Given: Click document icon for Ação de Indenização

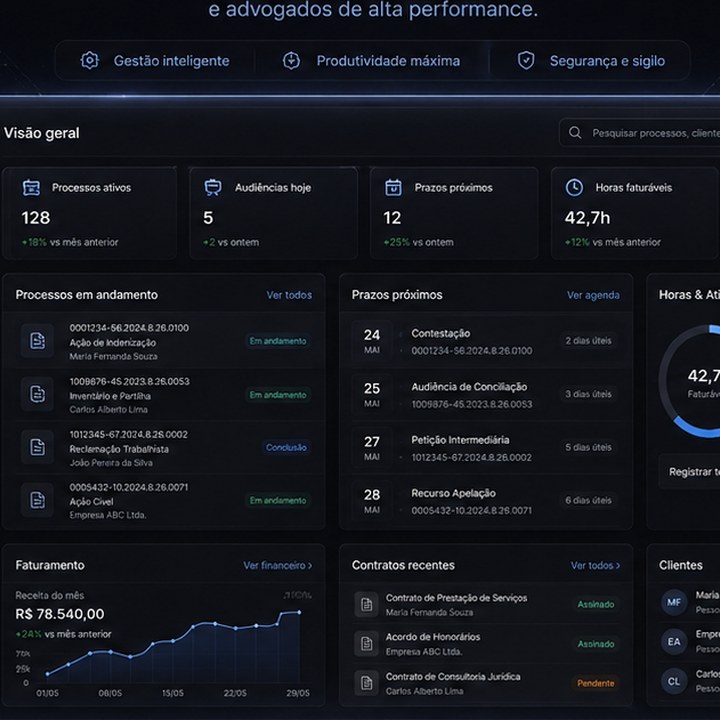Looking at the screenshot, I should point(37,341).
